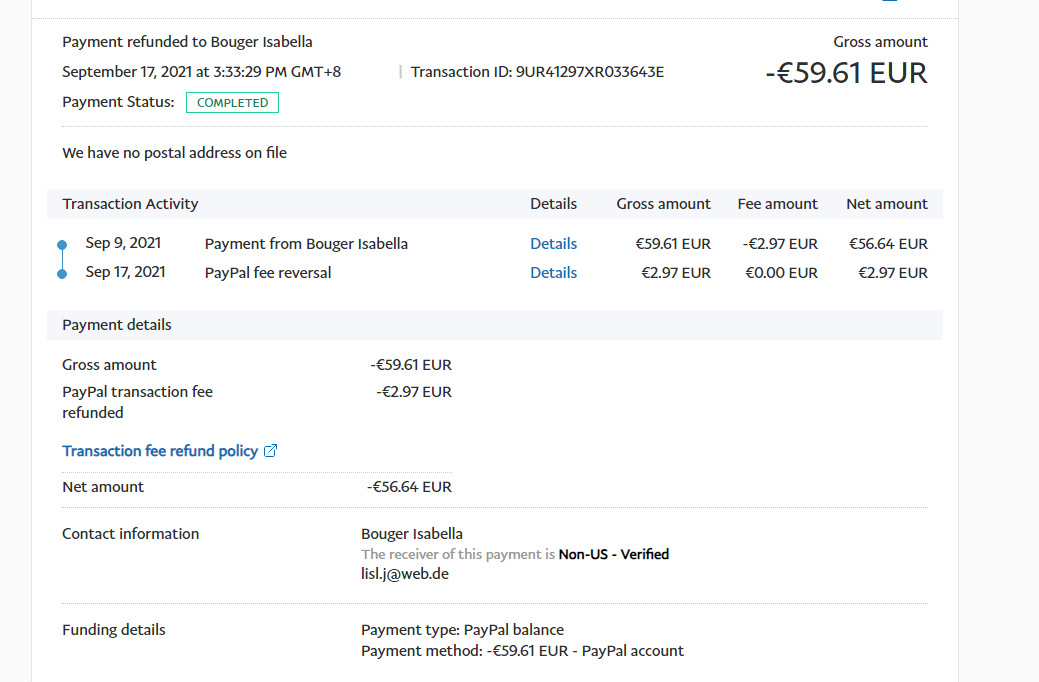Click the -€56.64 EUR net amount value
Viewport: 1039px width, 682px height.
pyautogui.click(x=409, y=487)
